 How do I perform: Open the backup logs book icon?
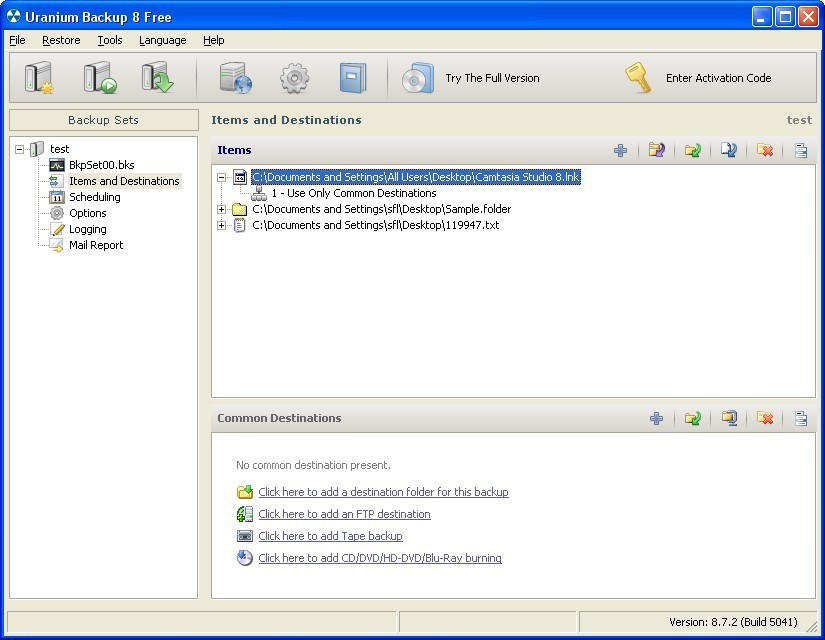point(352,78)
